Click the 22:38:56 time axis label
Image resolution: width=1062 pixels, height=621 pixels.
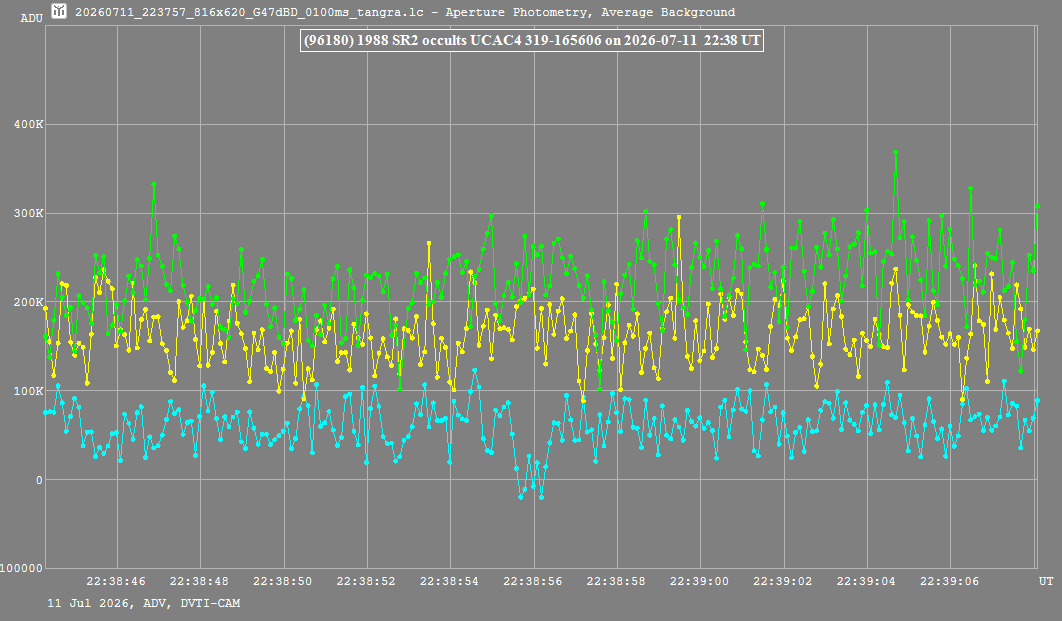pos(532,581)
